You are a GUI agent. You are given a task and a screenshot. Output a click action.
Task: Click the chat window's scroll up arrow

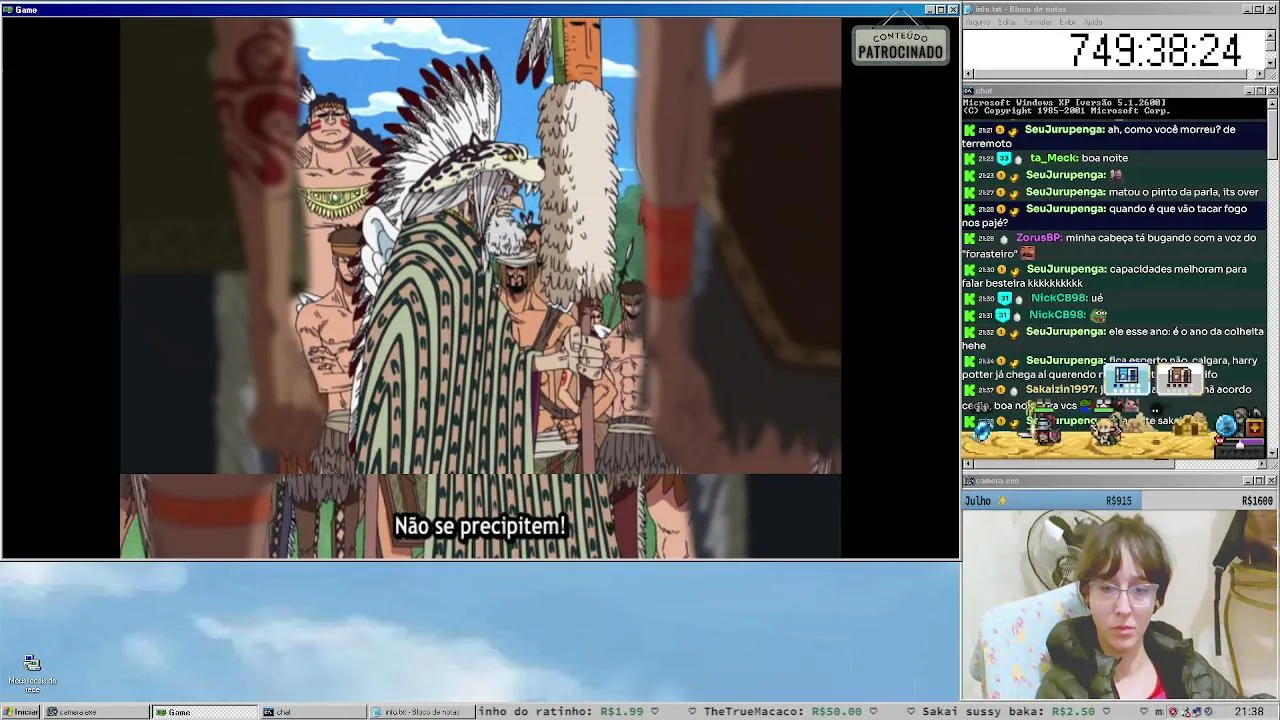click(x=1271, y=102)
